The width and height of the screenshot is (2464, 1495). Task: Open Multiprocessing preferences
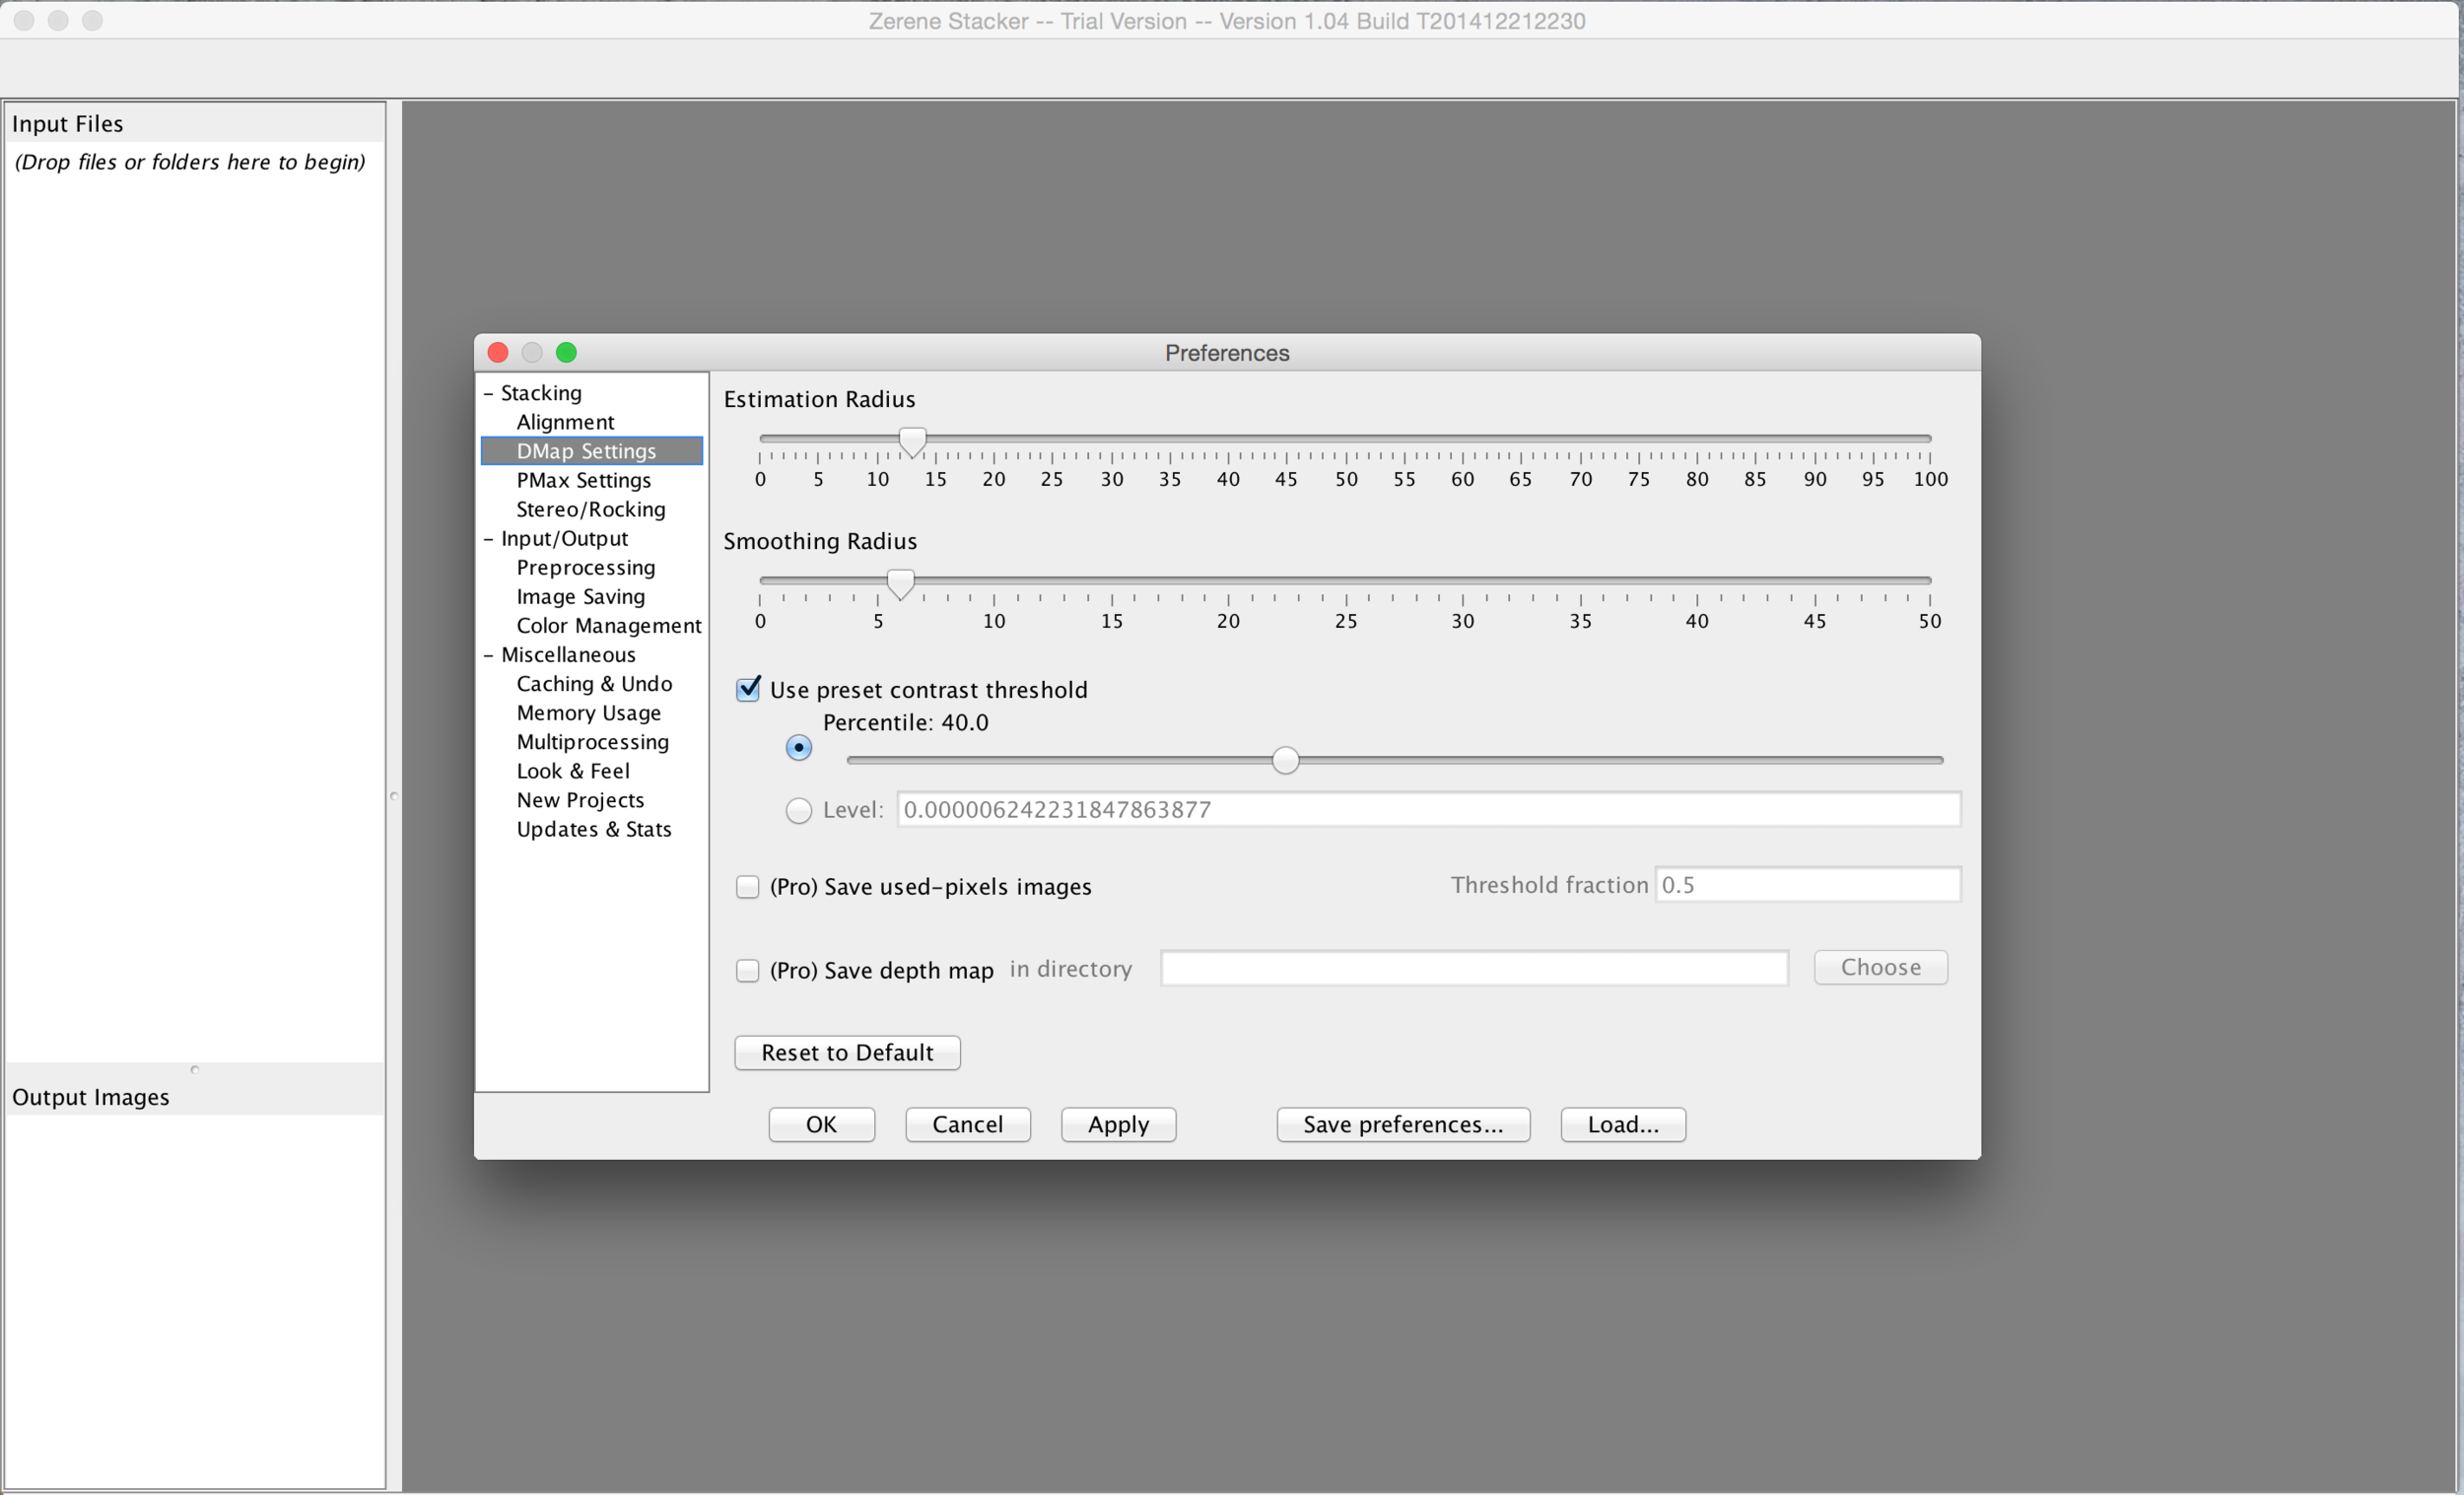pyautogui.click(x=592, y=741)
